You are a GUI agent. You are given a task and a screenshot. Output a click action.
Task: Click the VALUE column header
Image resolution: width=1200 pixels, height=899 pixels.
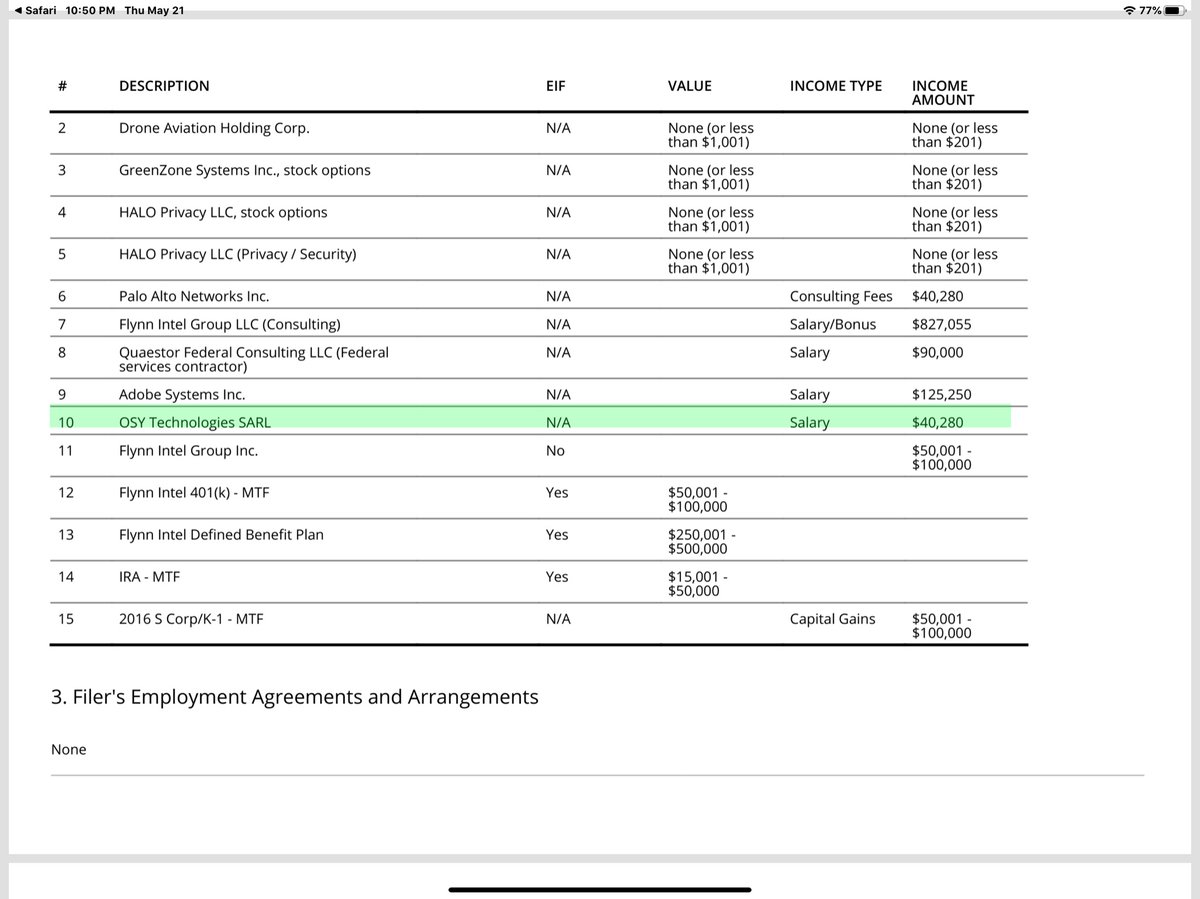pos(689,86)
